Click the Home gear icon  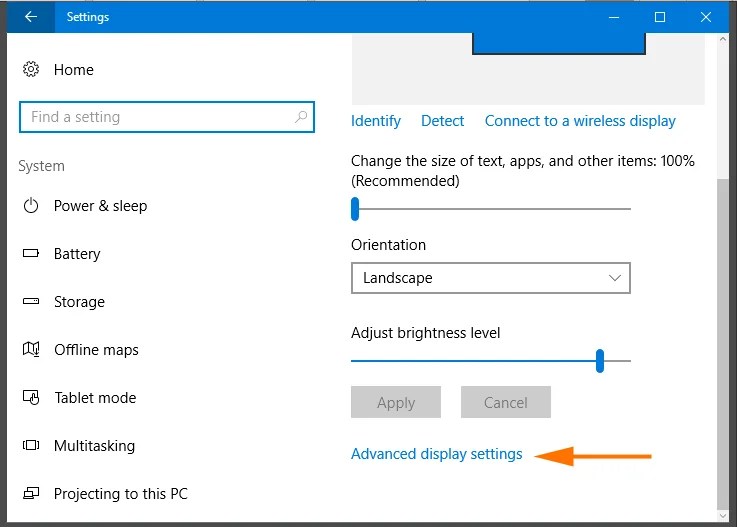31,70
